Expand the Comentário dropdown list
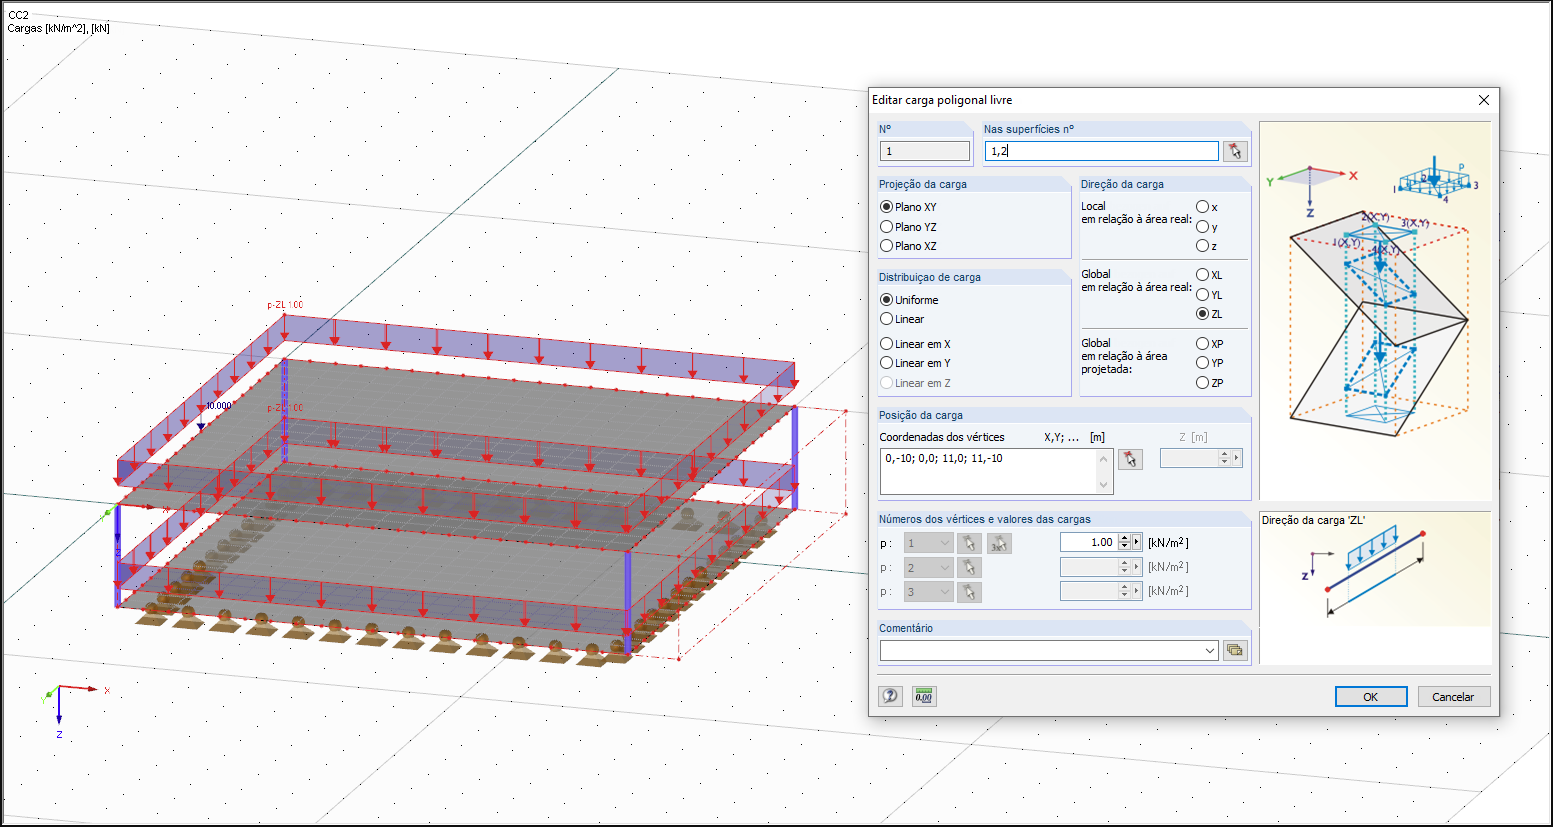The width and height of the screenshot is (1553, 827). pos(1210,651)
